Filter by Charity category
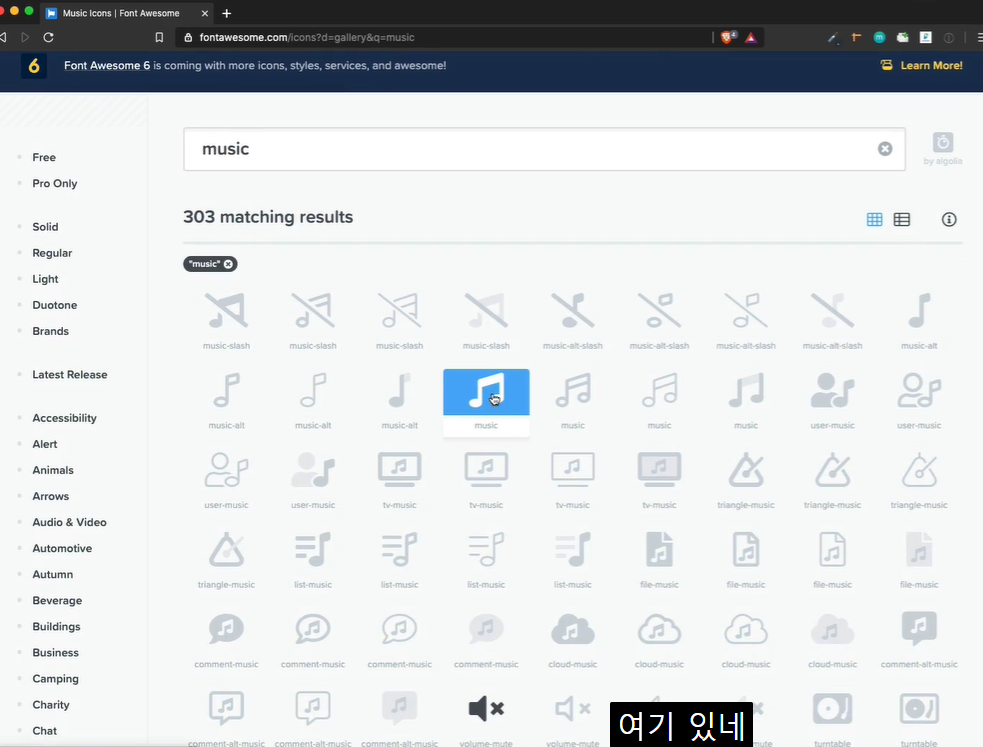This screenshot has width=983, height=747. tap(51, 705)
